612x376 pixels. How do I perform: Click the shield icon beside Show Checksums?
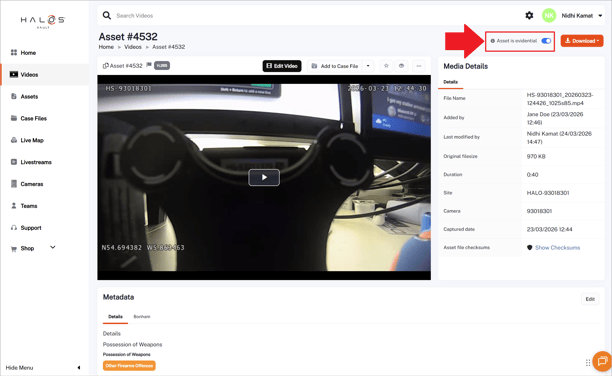pyautogui.click(x=530, y=248)
